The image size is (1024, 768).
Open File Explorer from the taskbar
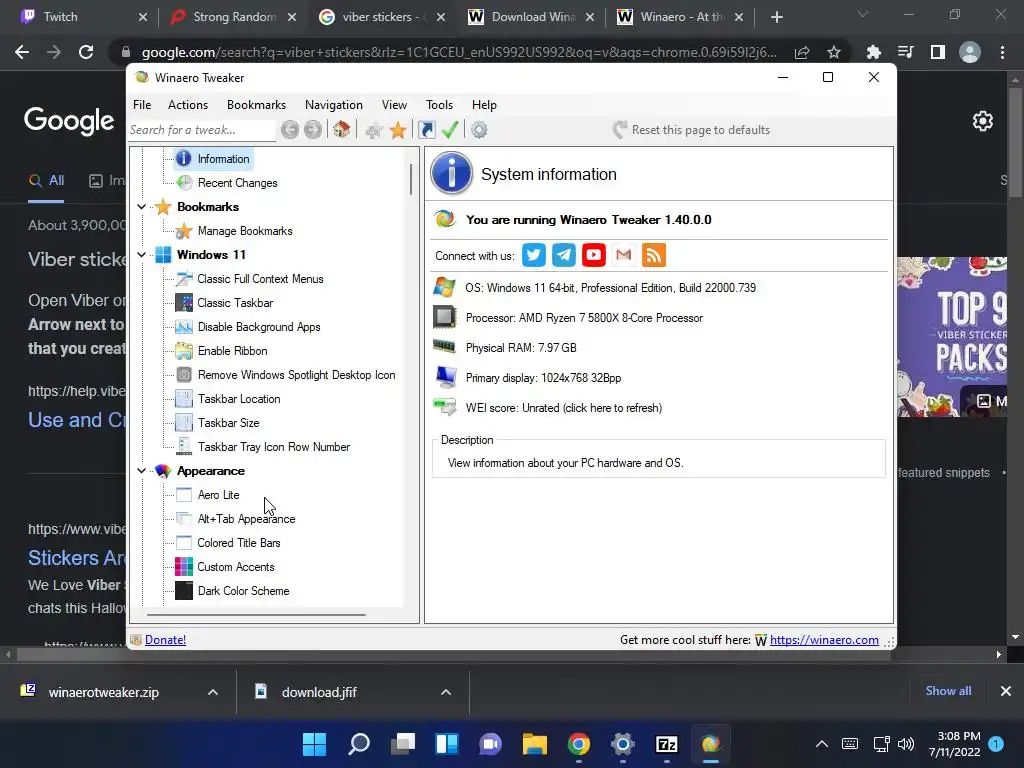point(534,744)
